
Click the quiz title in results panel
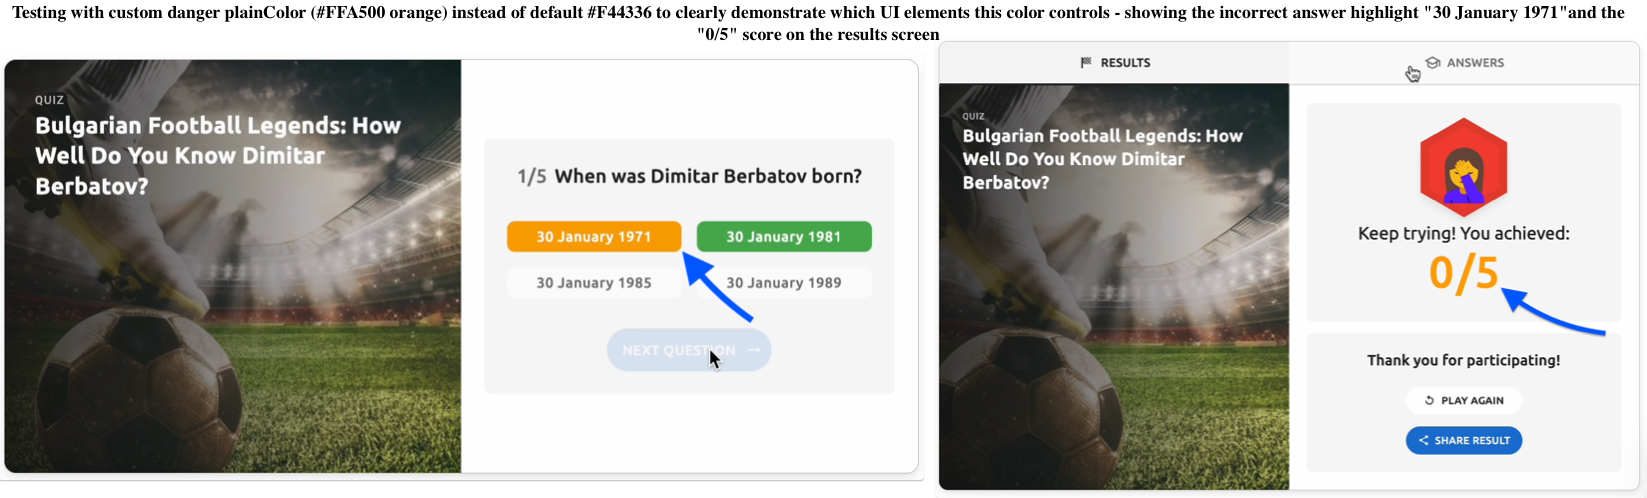(1102, 159)
